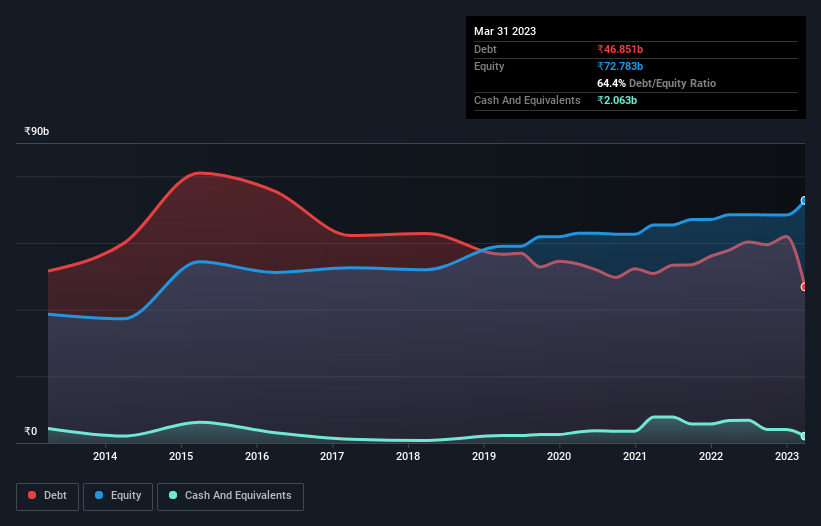Click the red Debt legend dot
Screen dimensions: 821x526
pyautogui.click(x=32, y=495)
